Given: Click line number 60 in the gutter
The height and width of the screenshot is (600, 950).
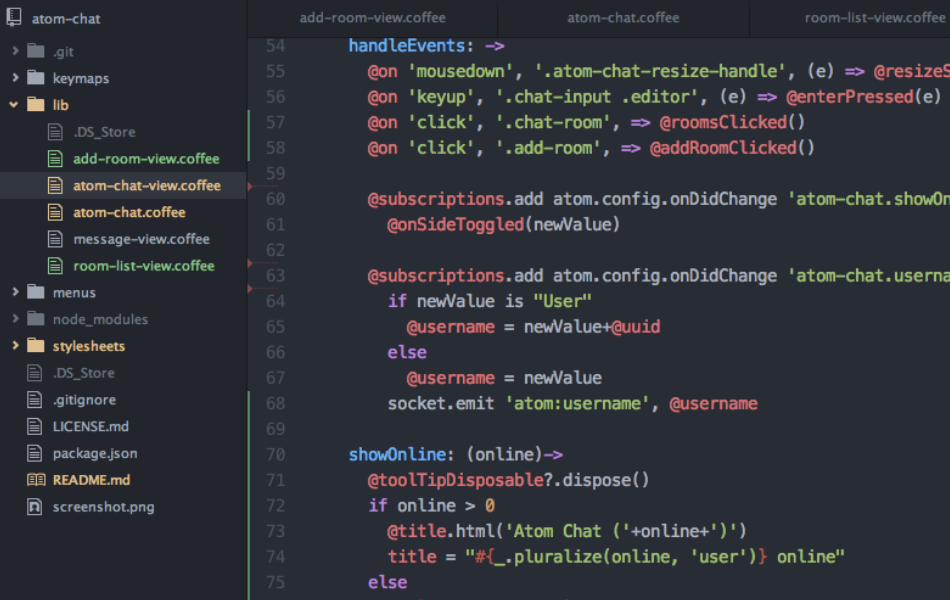Looking at the screenshot, I should [x=275, y=199].
